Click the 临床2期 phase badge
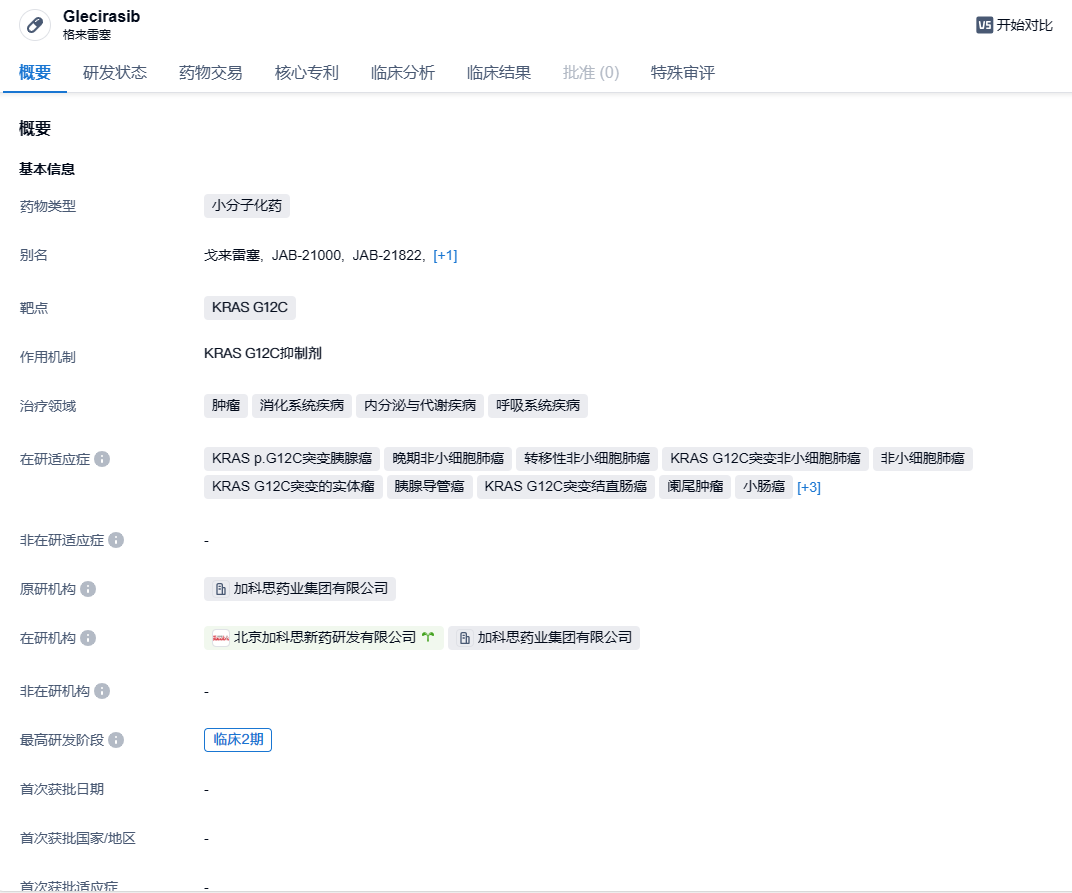1072x893 pixels. pos(238,740)
